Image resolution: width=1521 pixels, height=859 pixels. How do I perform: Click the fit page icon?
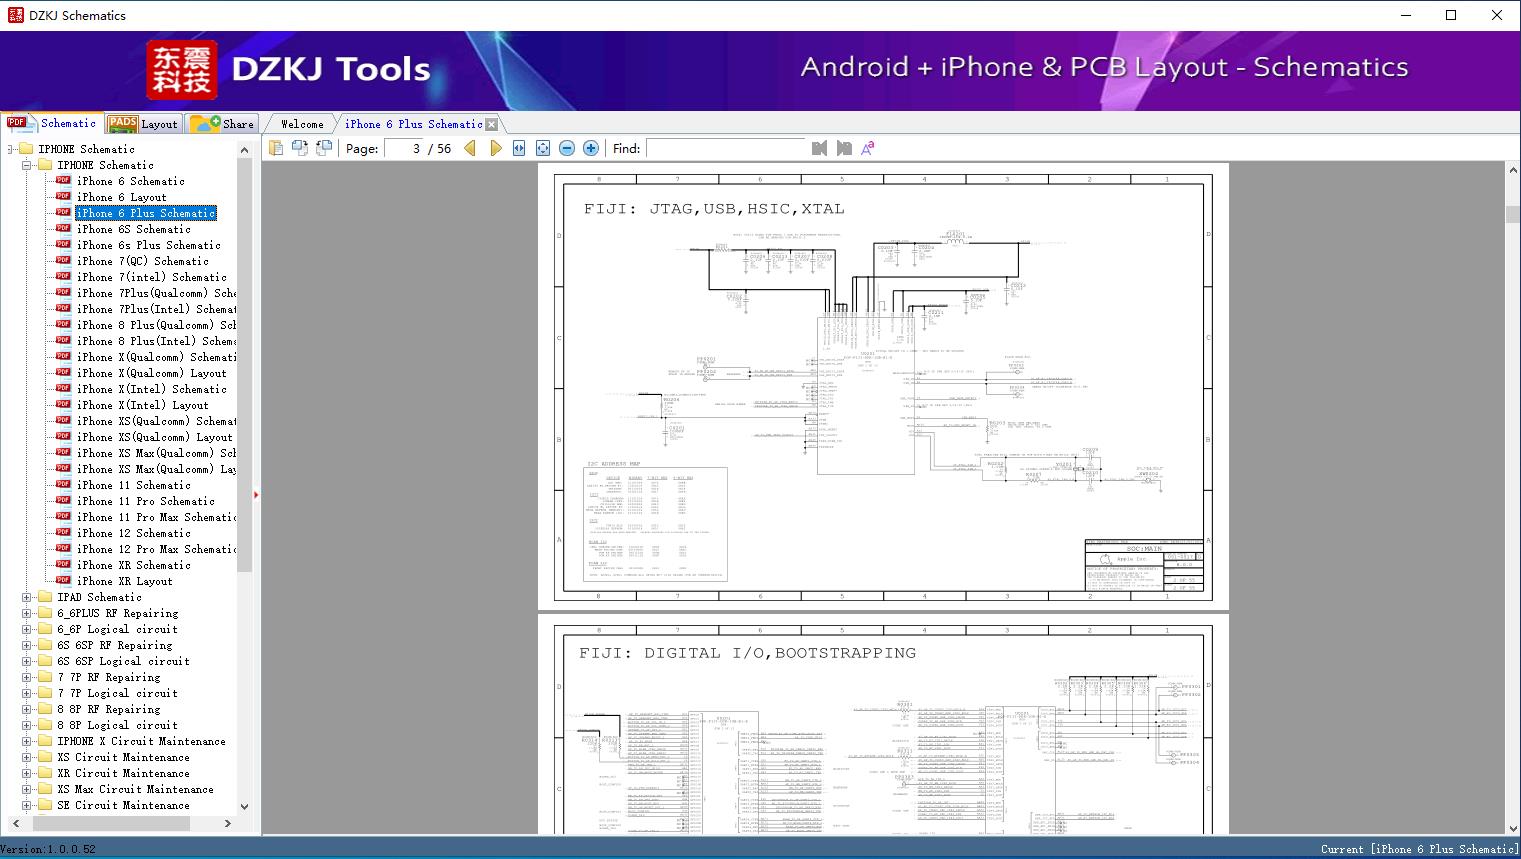point(543,148)
